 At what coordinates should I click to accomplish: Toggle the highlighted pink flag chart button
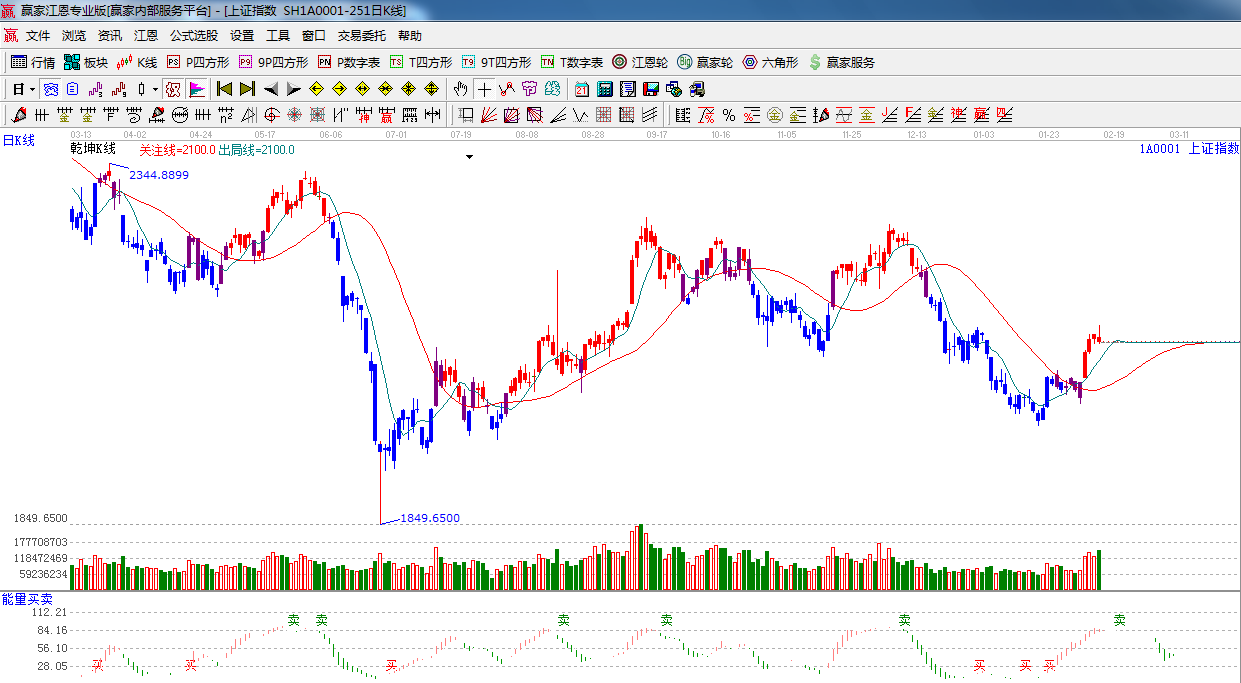[197, 89]
